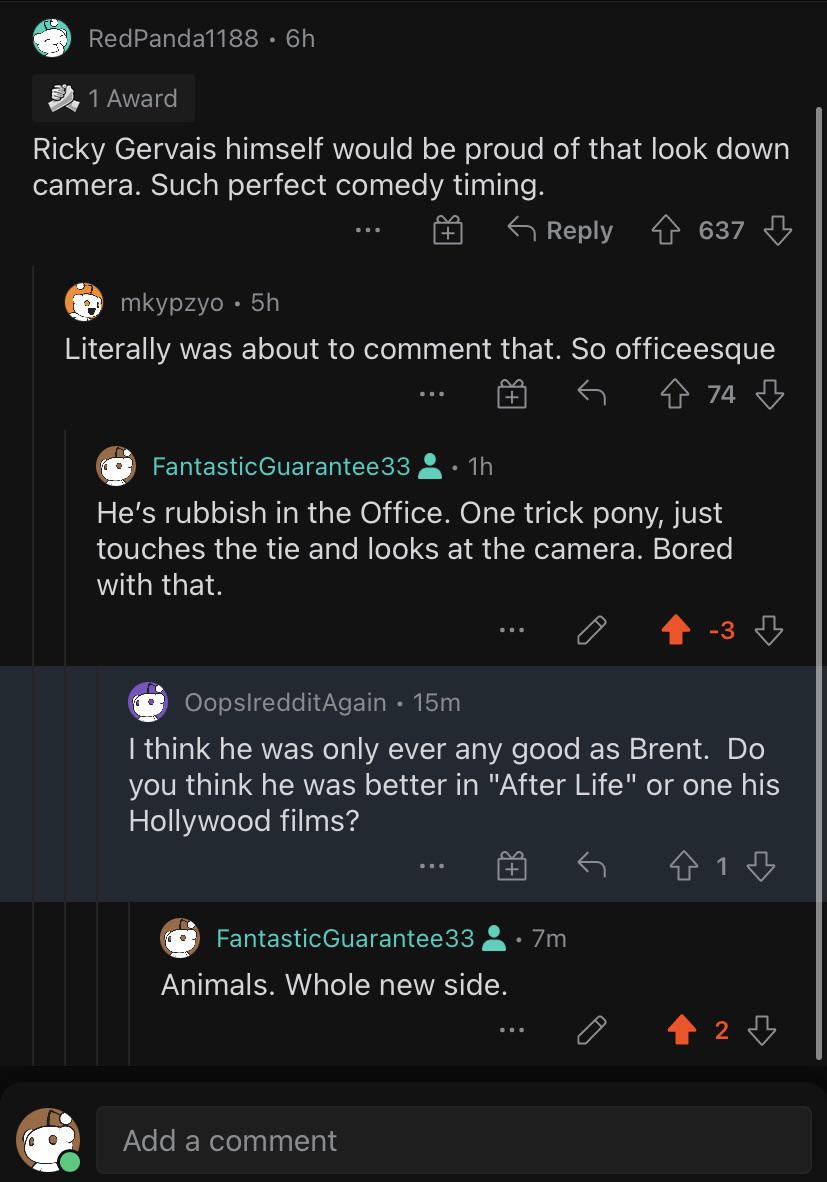Give an award to OopsIredditAgain's comment
The image size is (827, 1182).
point(511,866)
